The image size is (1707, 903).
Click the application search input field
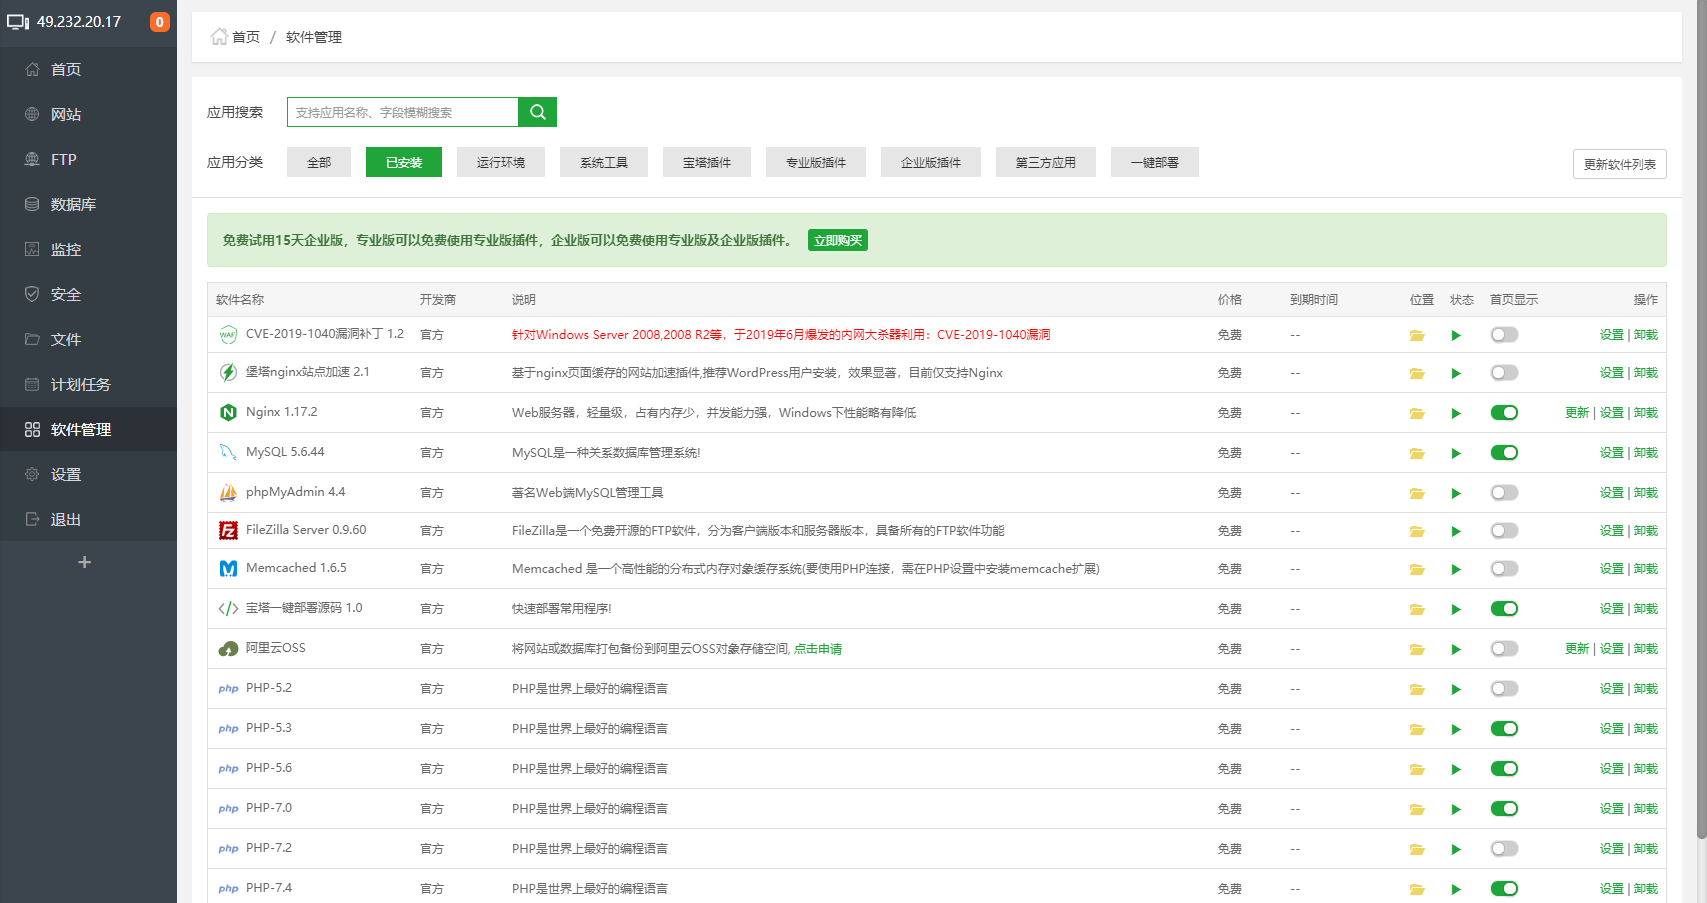(x=403, y=112)
